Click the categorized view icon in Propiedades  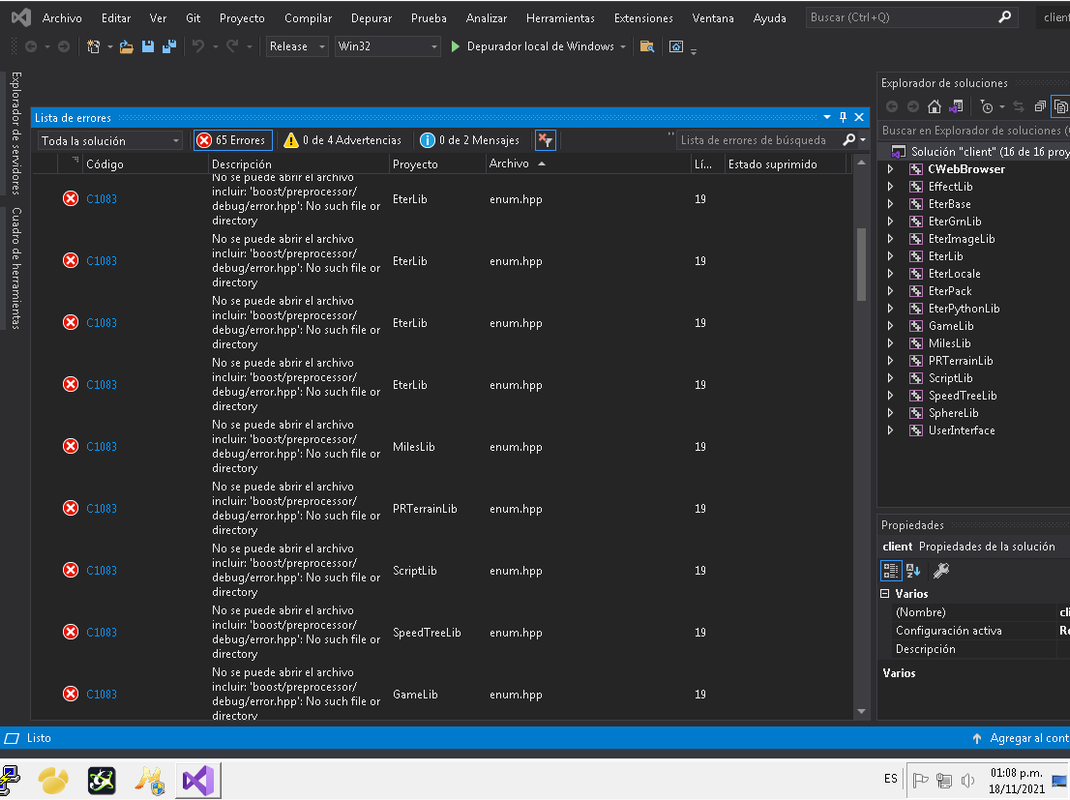click(891, 571)
